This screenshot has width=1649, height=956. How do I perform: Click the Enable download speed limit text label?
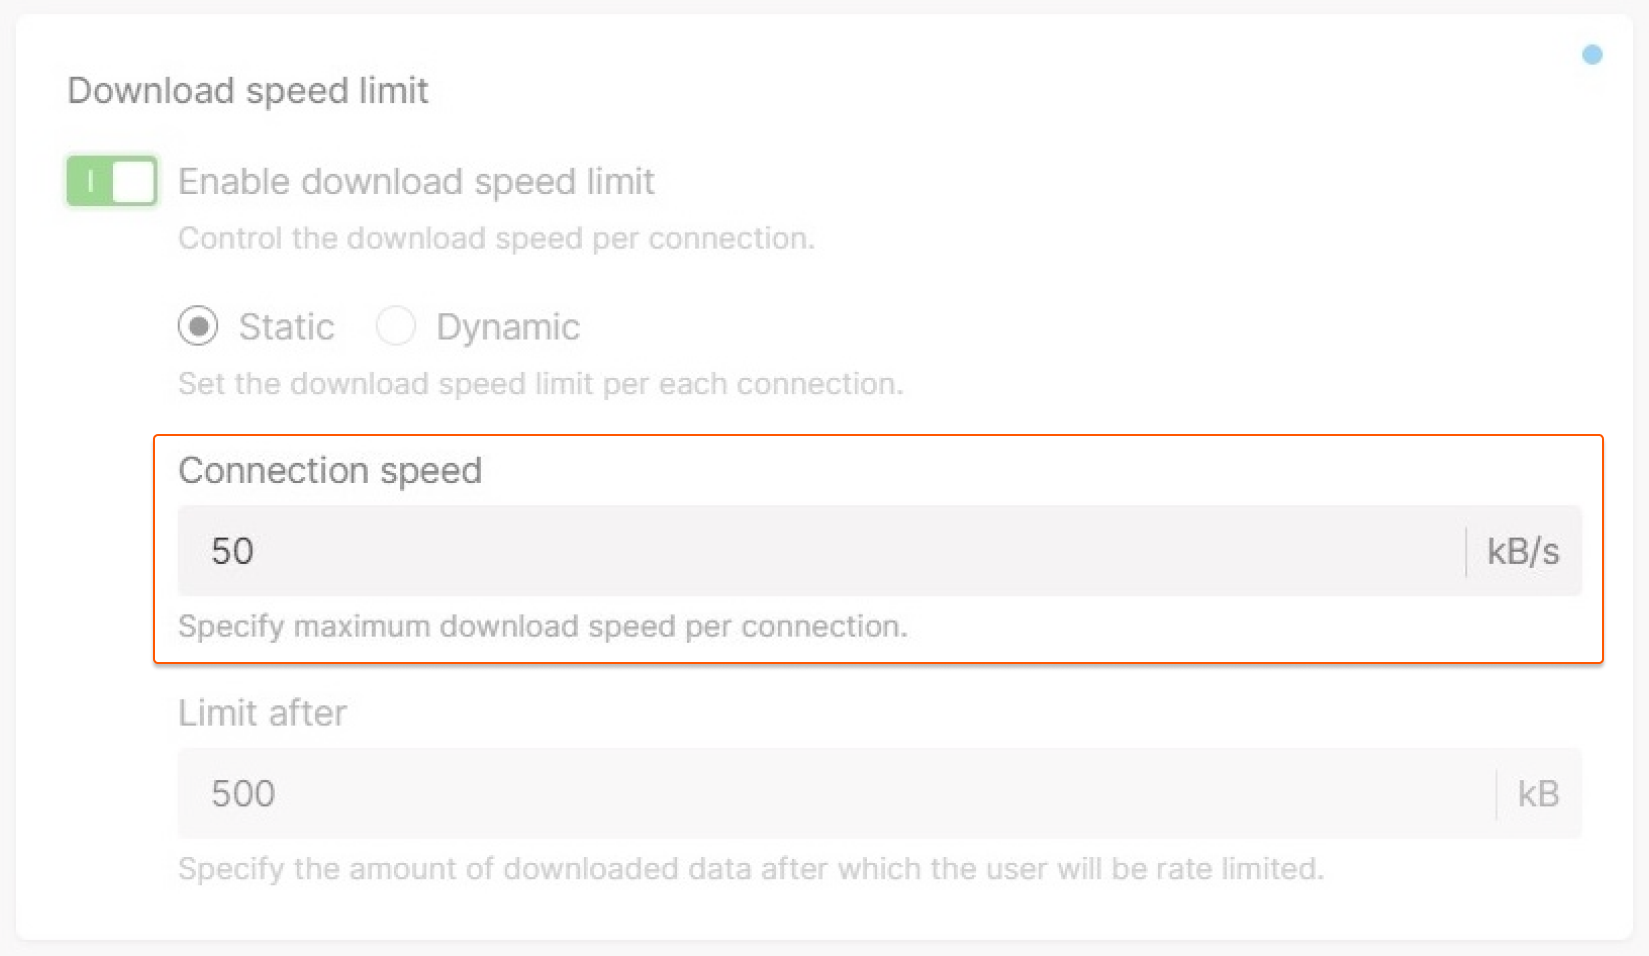(416, 181)
